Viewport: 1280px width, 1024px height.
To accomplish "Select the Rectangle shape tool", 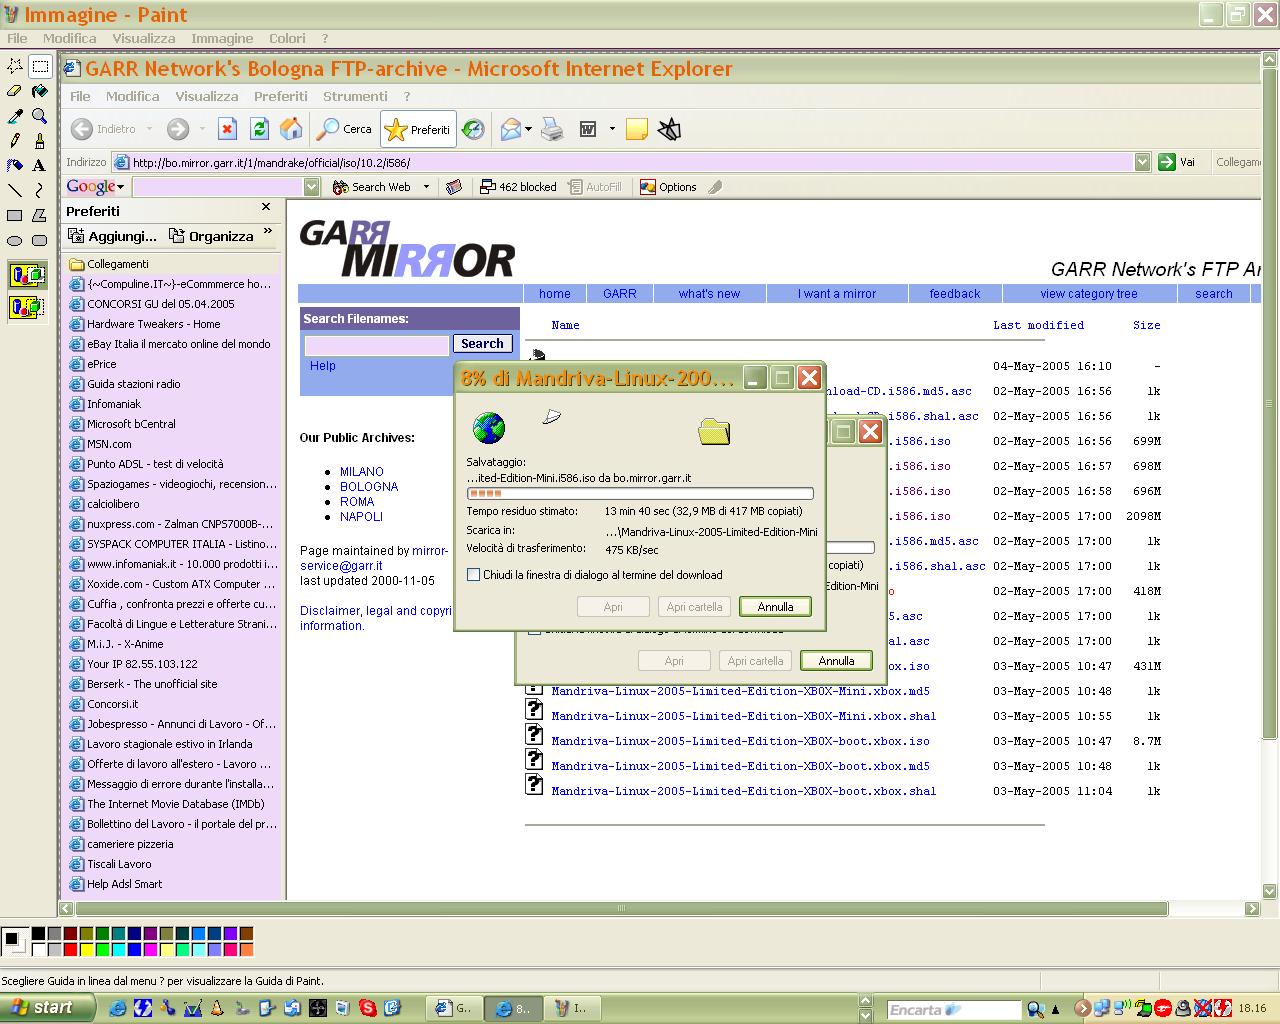I will (x=15, y=215).
